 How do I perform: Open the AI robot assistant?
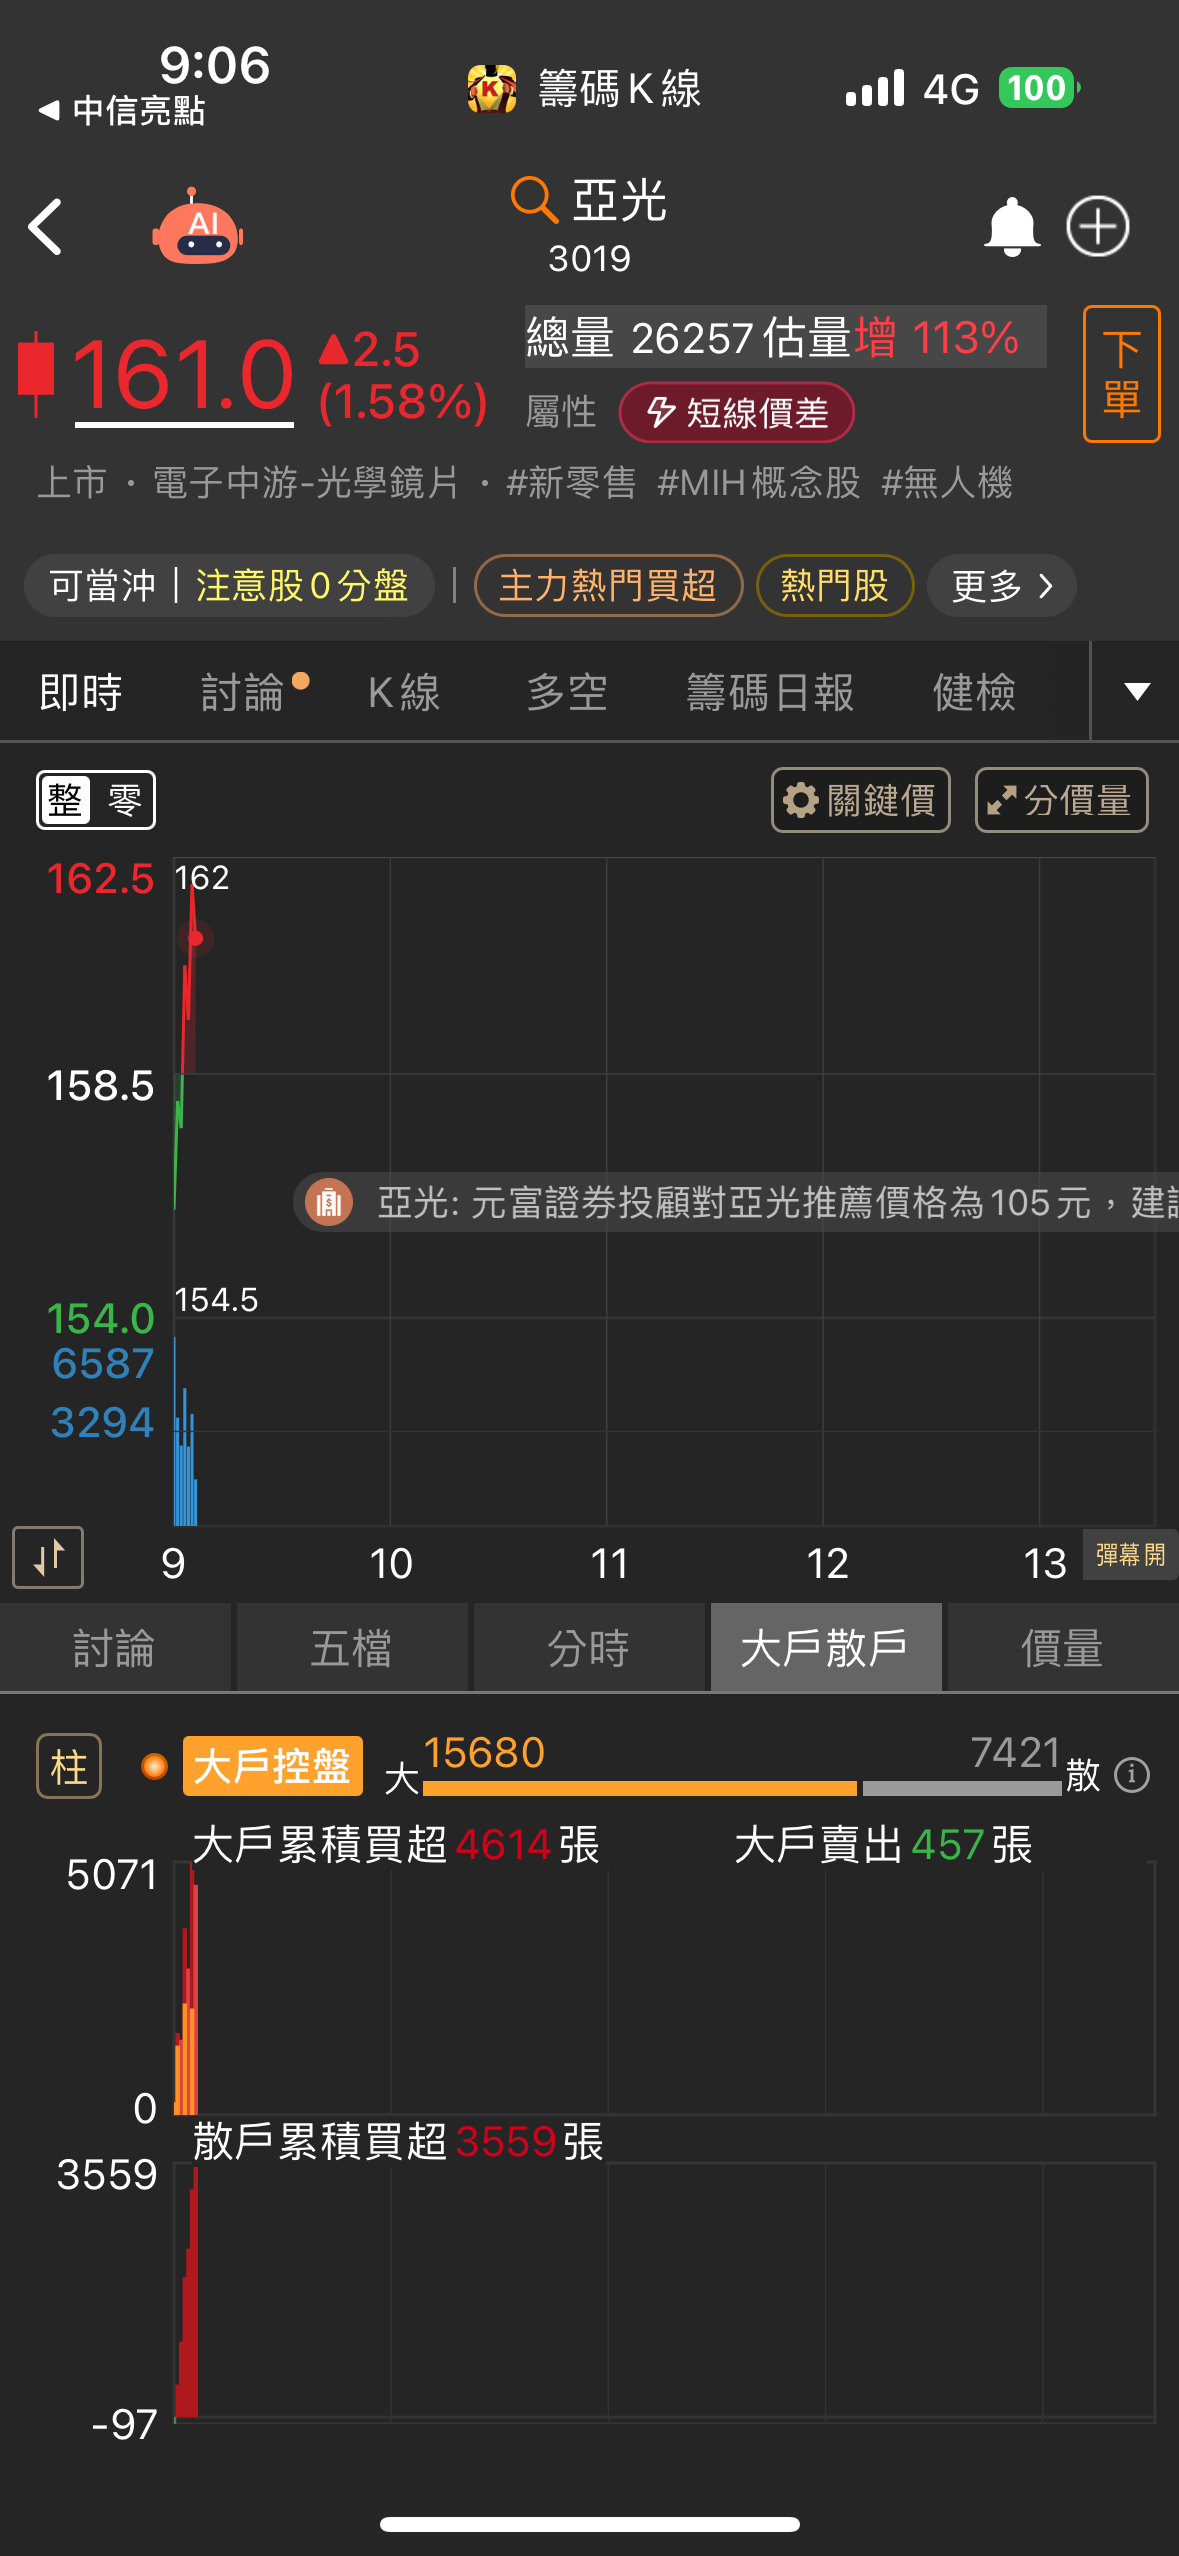[x=198, y=226]
